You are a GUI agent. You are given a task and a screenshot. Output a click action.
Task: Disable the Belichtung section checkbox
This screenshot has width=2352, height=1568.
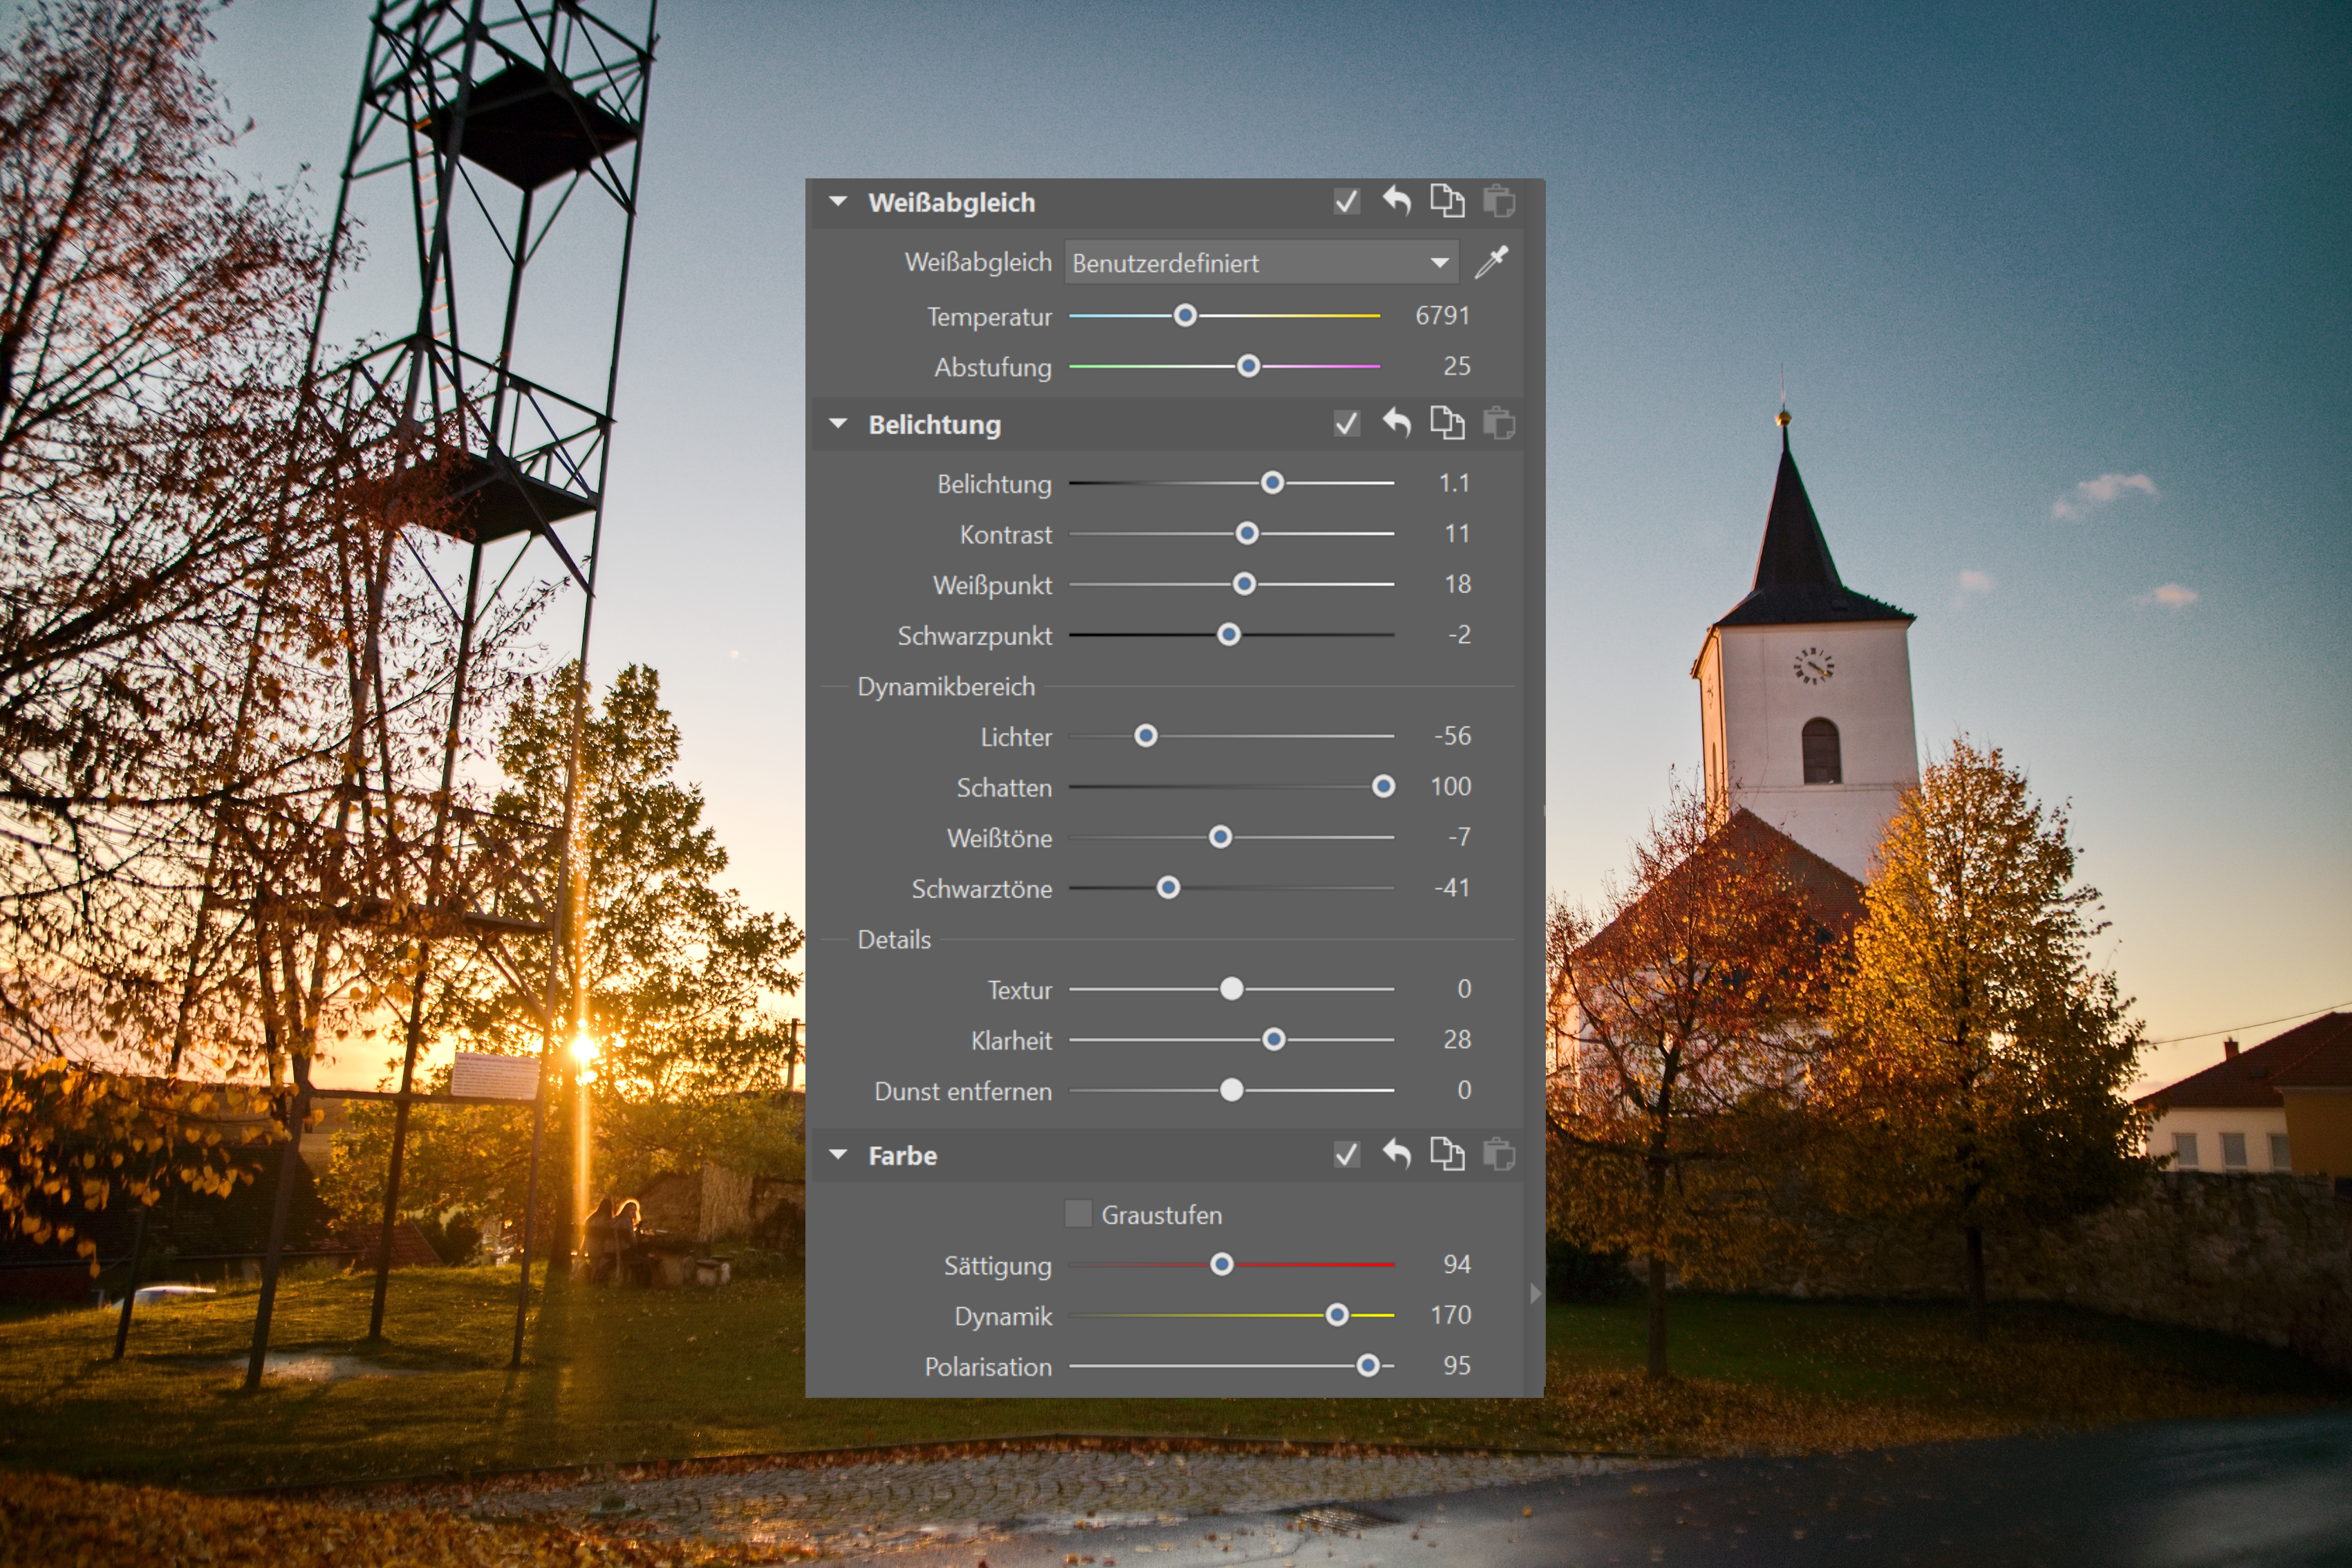pos(1346,424)
